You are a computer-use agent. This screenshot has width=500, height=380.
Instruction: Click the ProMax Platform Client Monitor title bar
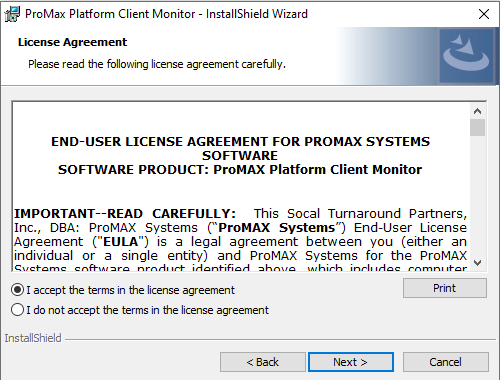(166, 14)
